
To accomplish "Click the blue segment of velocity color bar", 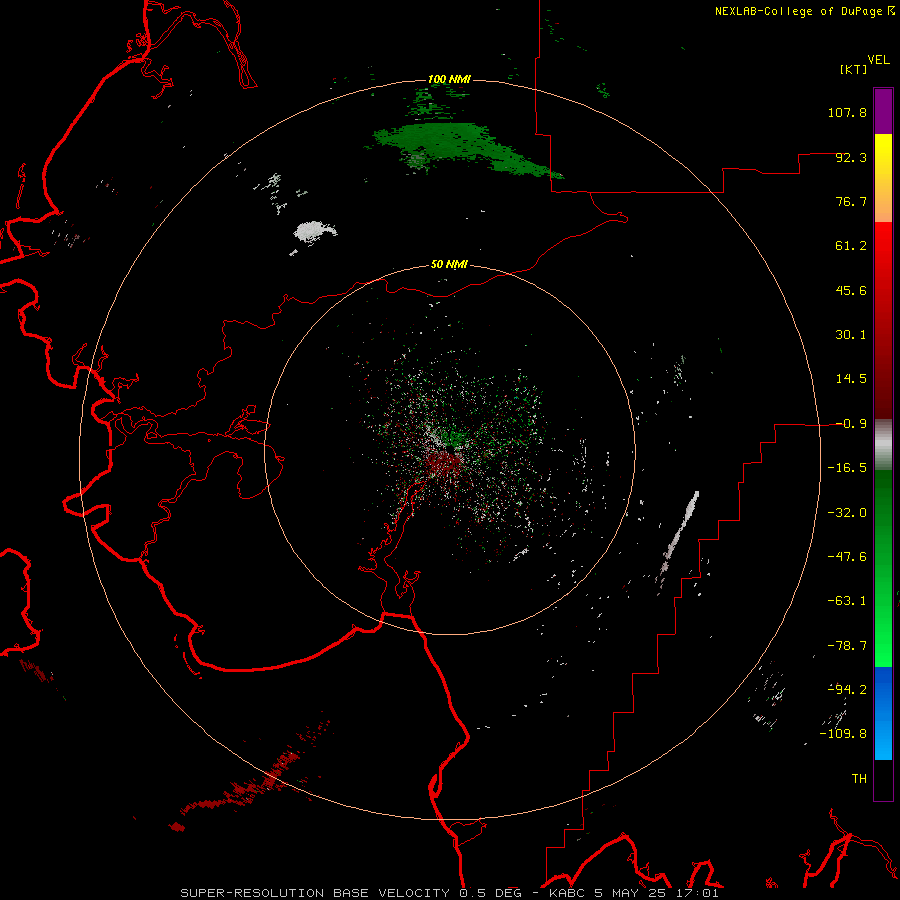I will [x=883, y=713].
